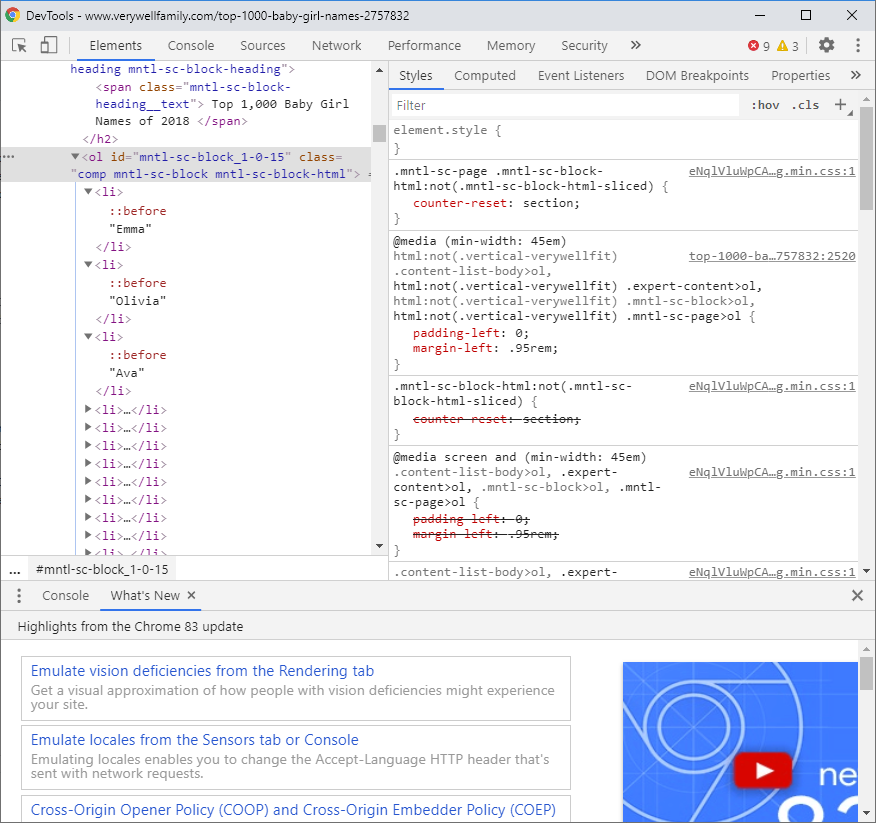The height and width of the screenshot is (824, 877).
Task: Open the DOM Breakpoints tab
Action: click(697, 76)
